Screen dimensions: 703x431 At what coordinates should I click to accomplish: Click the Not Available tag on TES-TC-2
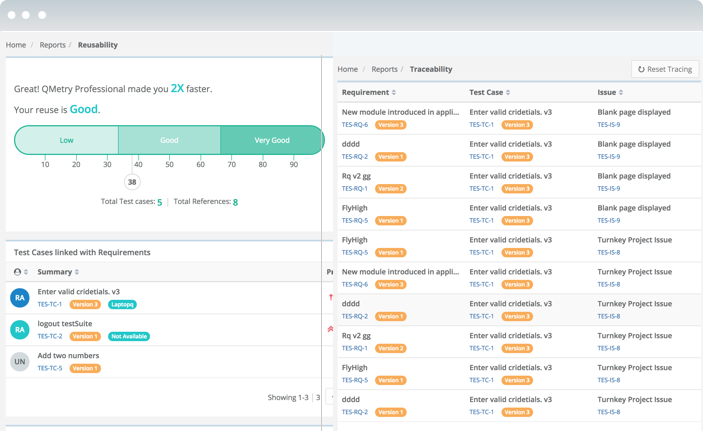pyautogui.click(x=129, y=336)
